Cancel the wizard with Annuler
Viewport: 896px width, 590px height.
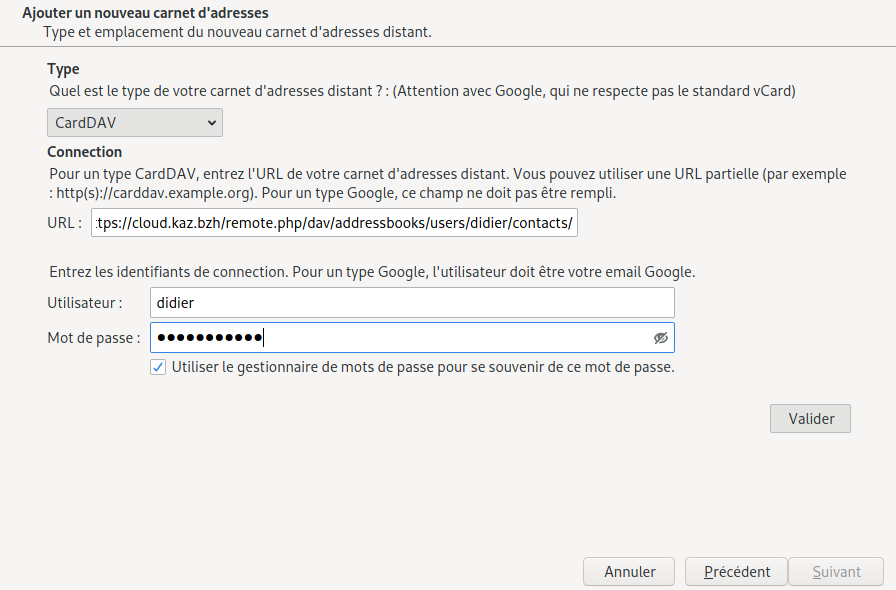coord(629,572)
